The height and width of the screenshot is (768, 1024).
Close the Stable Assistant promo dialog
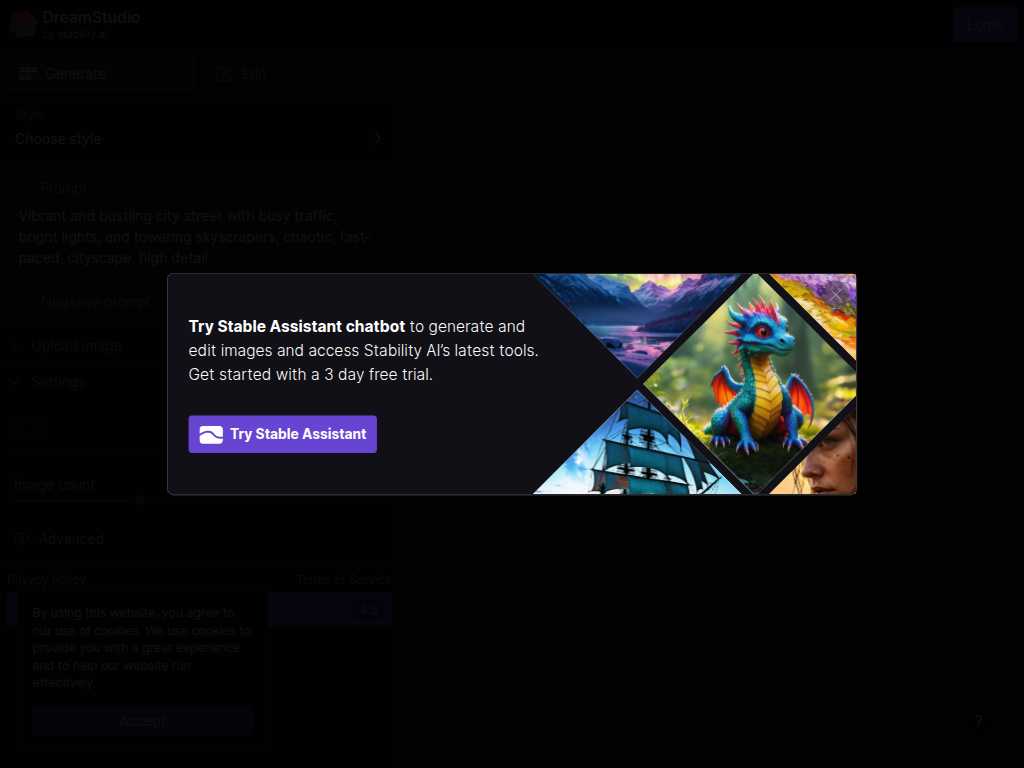pyautogui.click(x=837, y=296)
